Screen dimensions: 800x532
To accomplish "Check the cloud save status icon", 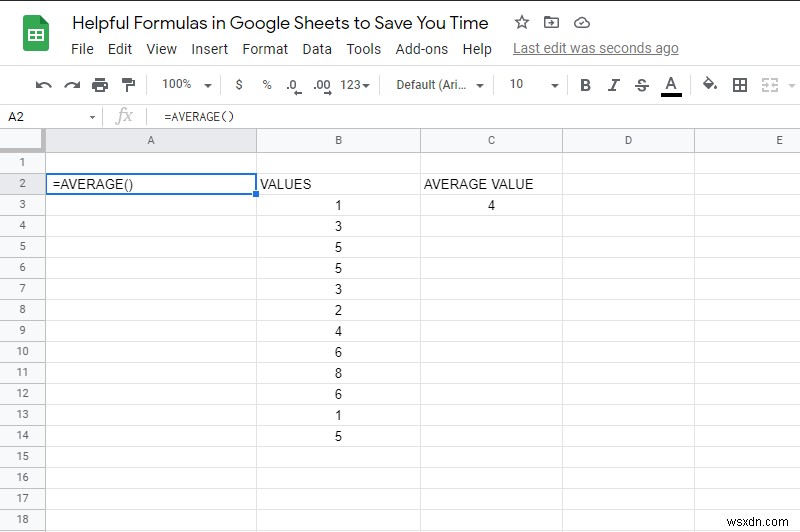I will point(582,22).
